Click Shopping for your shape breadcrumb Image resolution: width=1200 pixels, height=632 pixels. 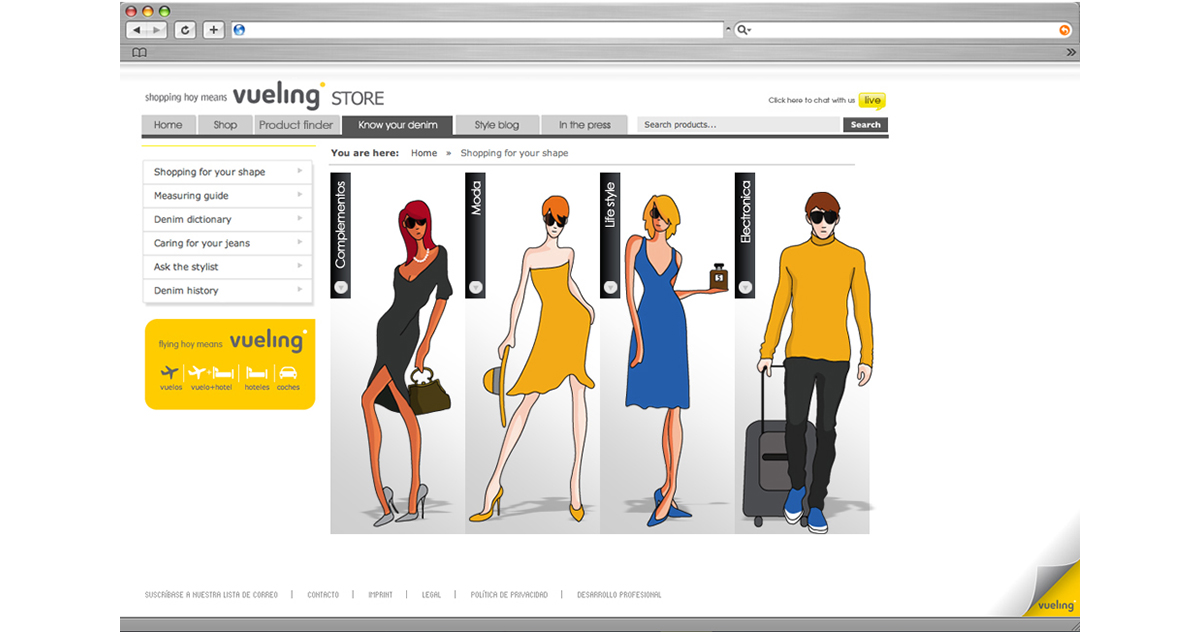pos(514,153)
